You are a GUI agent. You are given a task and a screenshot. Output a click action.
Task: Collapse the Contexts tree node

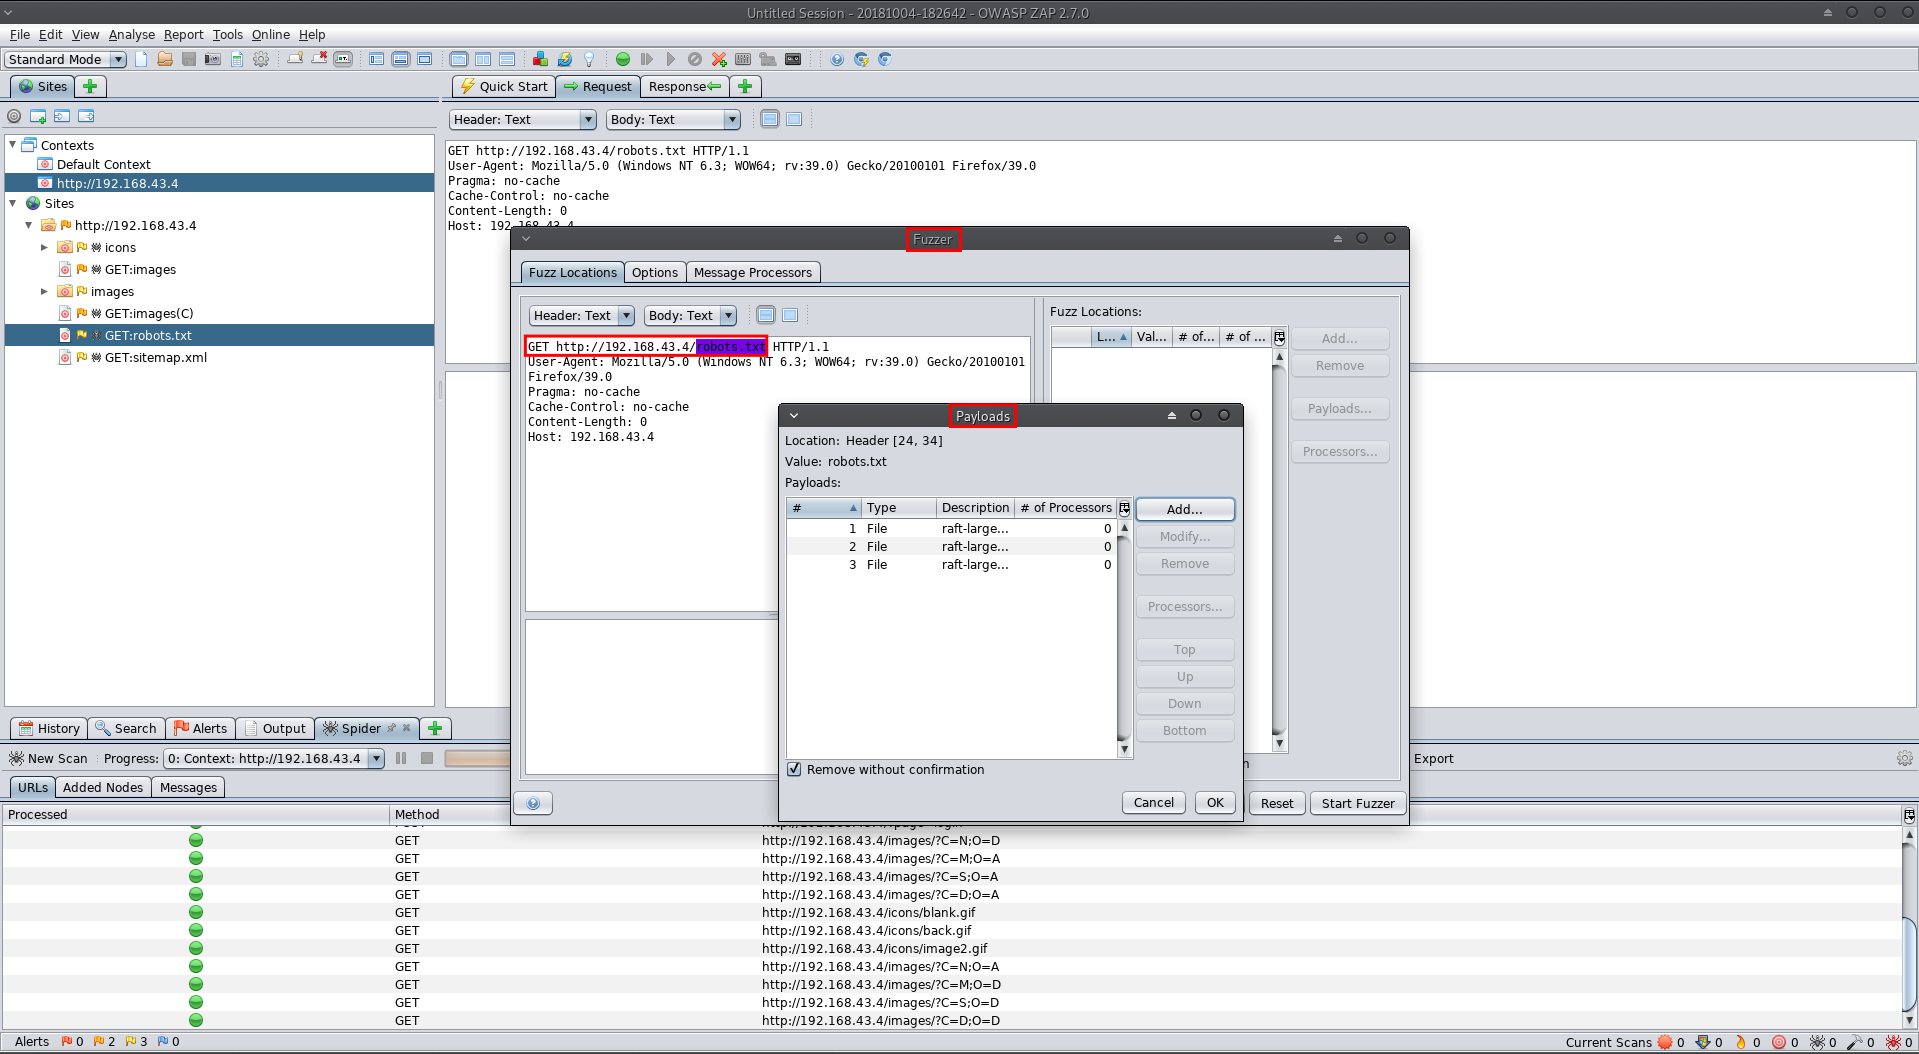13,145
